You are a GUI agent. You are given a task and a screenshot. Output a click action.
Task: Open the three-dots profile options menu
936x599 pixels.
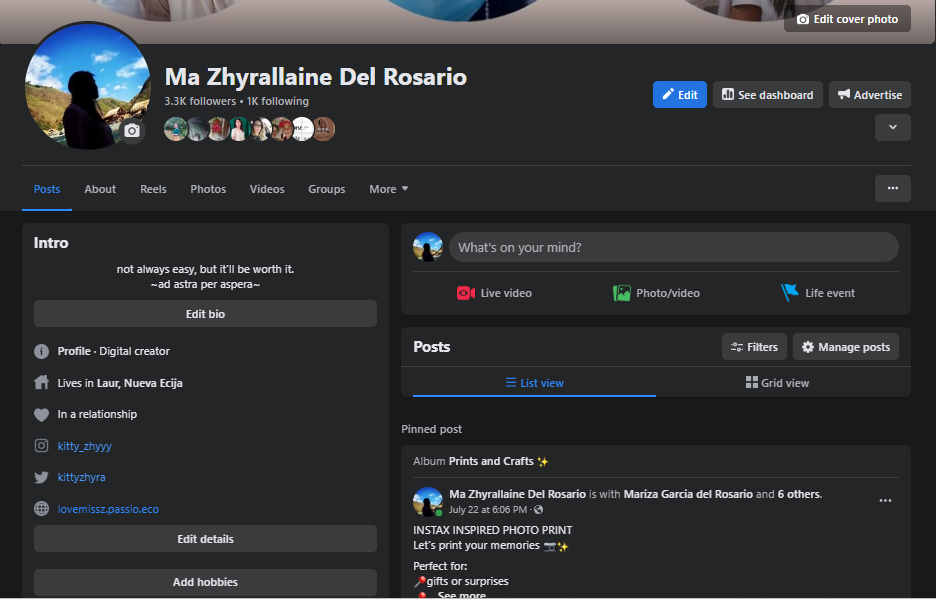tap(892, 188)
